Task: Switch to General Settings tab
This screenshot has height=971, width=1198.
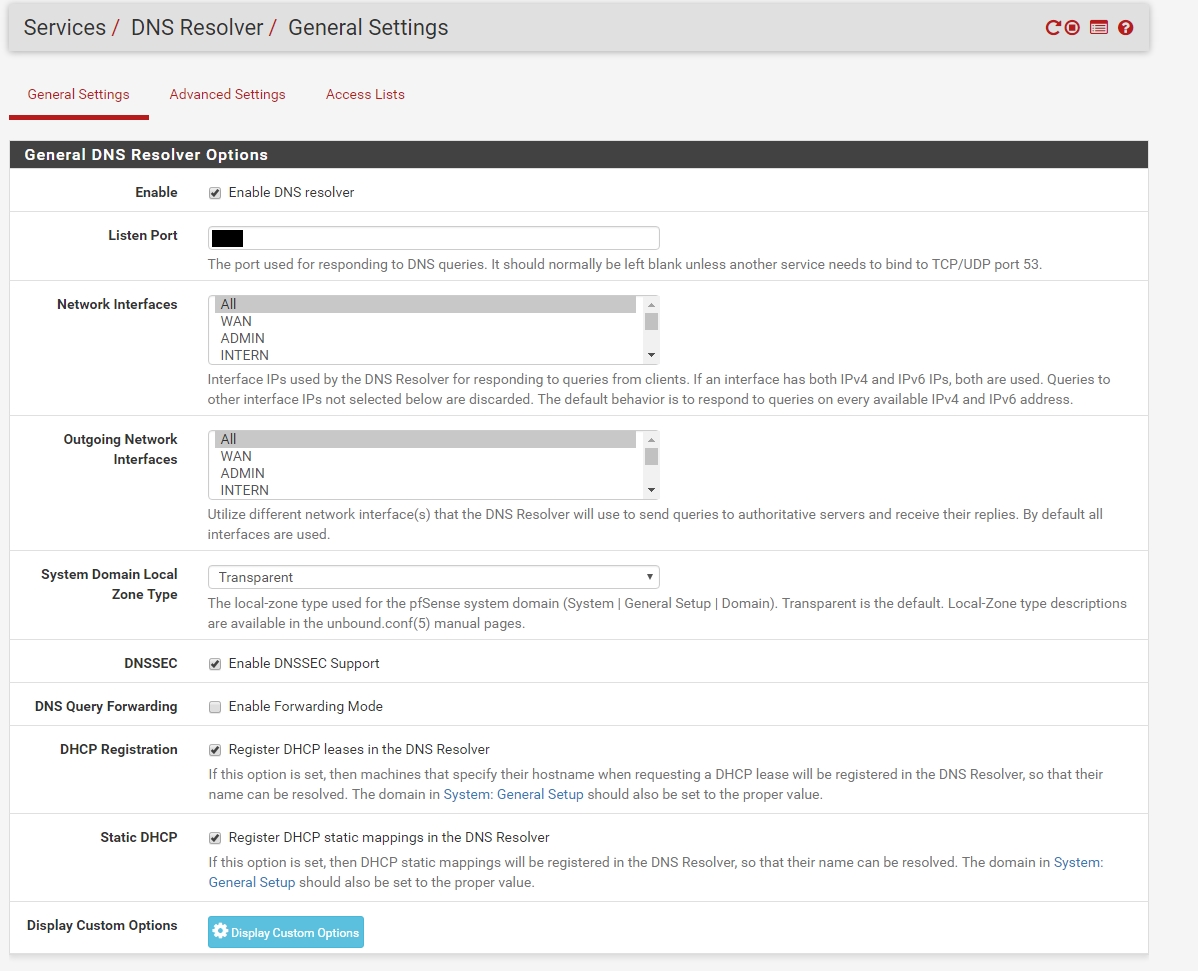Action: (79, 94)
